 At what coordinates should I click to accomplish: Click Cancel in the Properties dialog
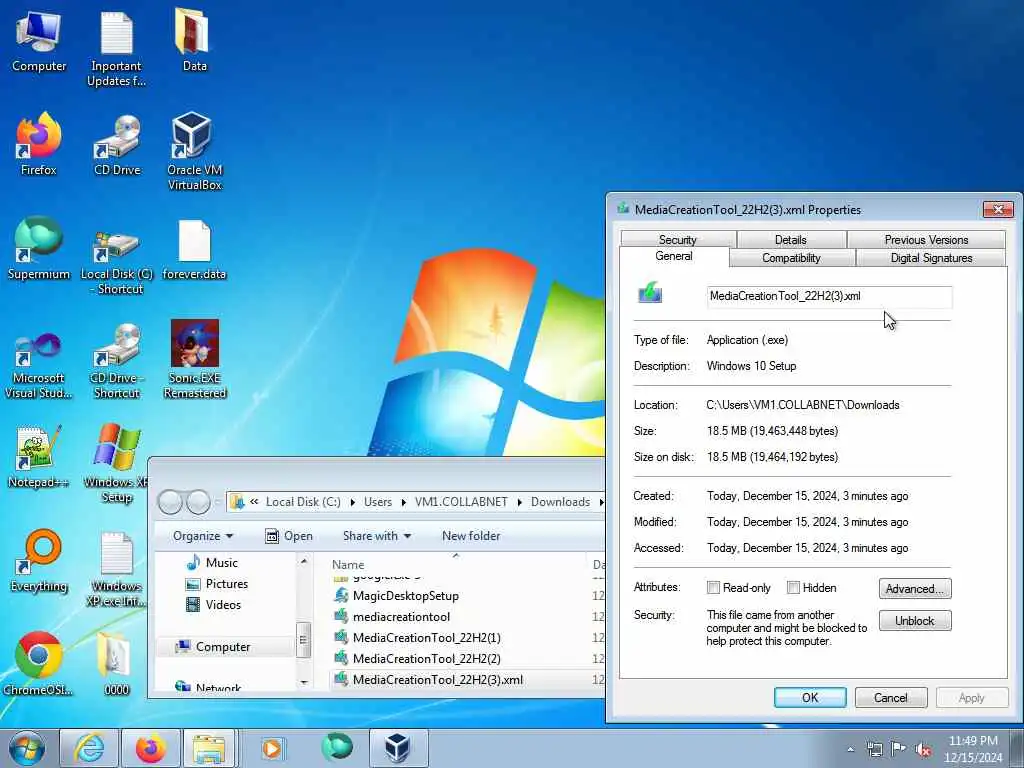(x=891, y=697)
